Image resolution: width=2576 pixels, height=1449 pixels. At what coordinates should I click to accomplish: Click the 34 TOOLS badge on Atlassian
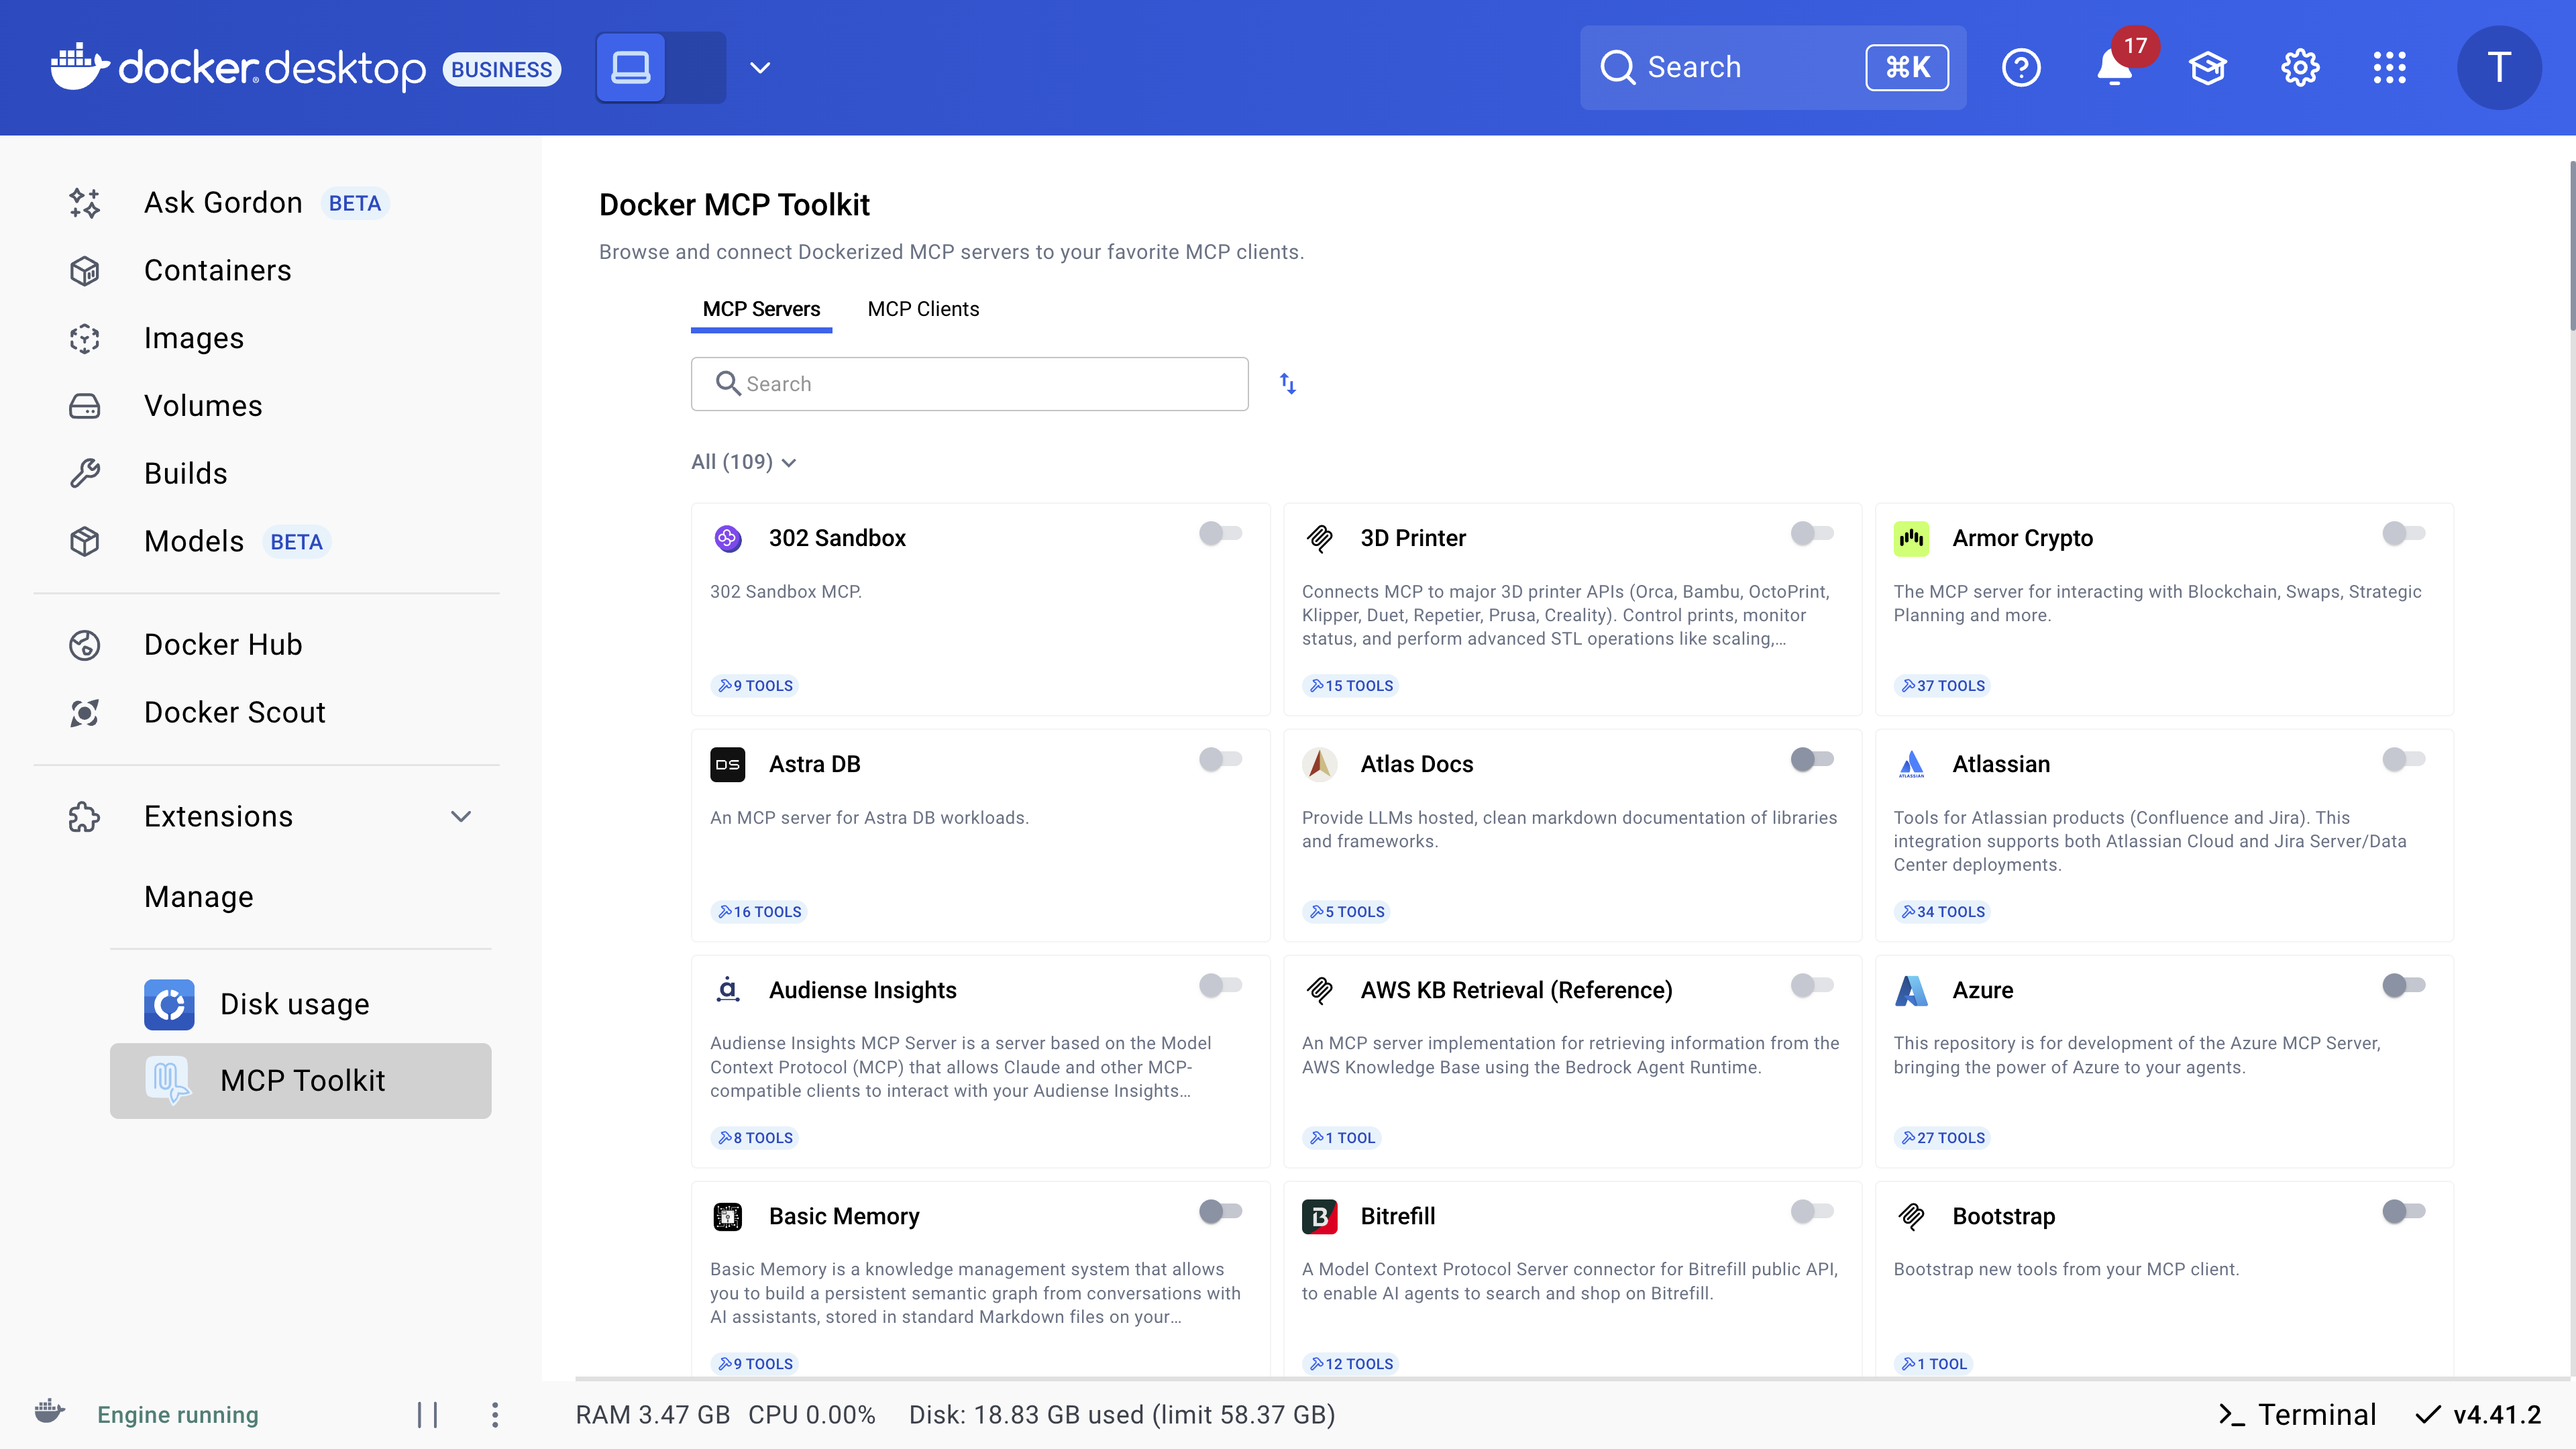(1943, 912)
